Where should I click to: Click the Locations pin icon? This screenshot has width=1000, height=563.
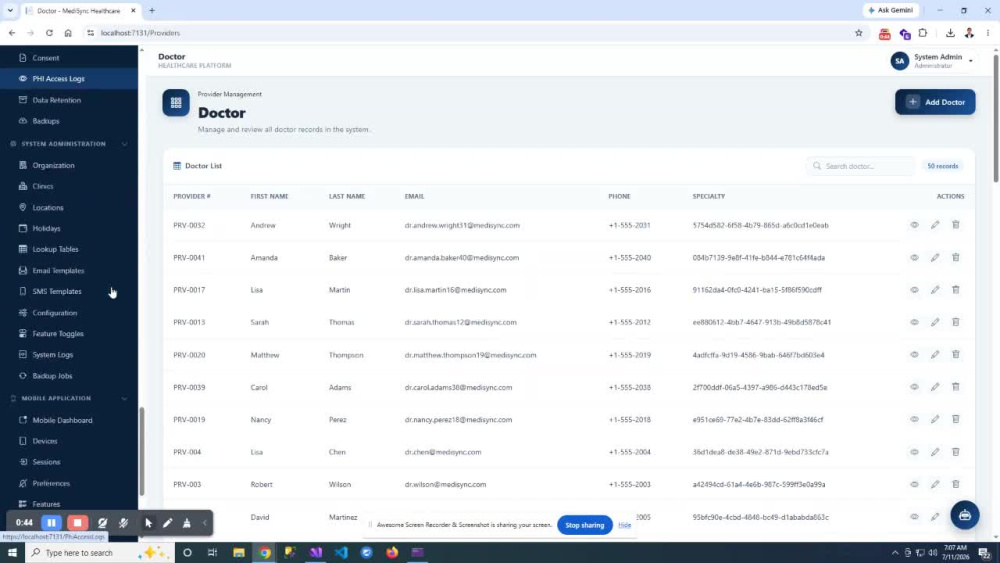[x=23, y=207]
